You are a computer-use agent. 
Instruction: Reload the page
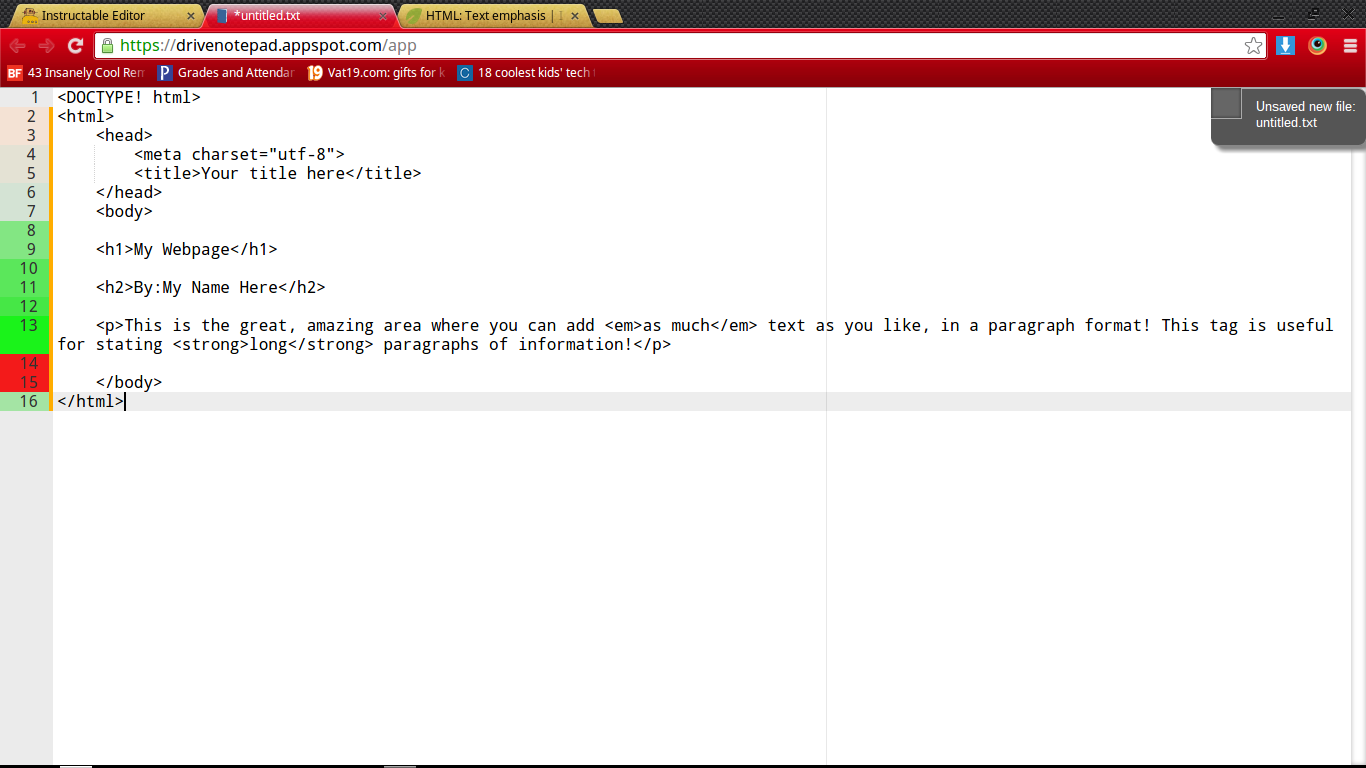click(x=75, y=46)
